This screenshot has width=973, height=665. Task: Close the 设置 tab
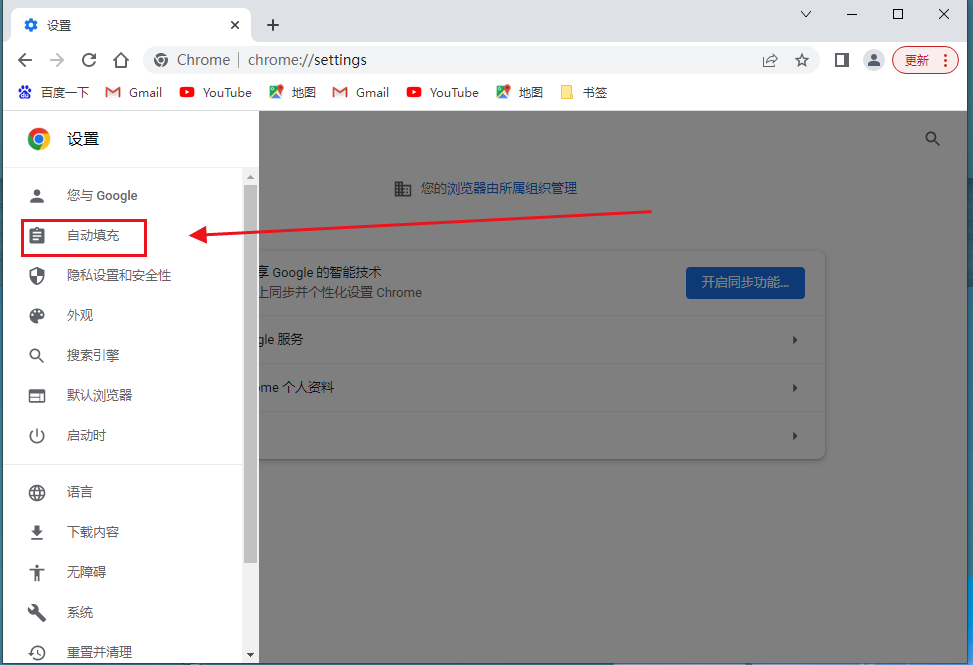click(x=235, y=25)
